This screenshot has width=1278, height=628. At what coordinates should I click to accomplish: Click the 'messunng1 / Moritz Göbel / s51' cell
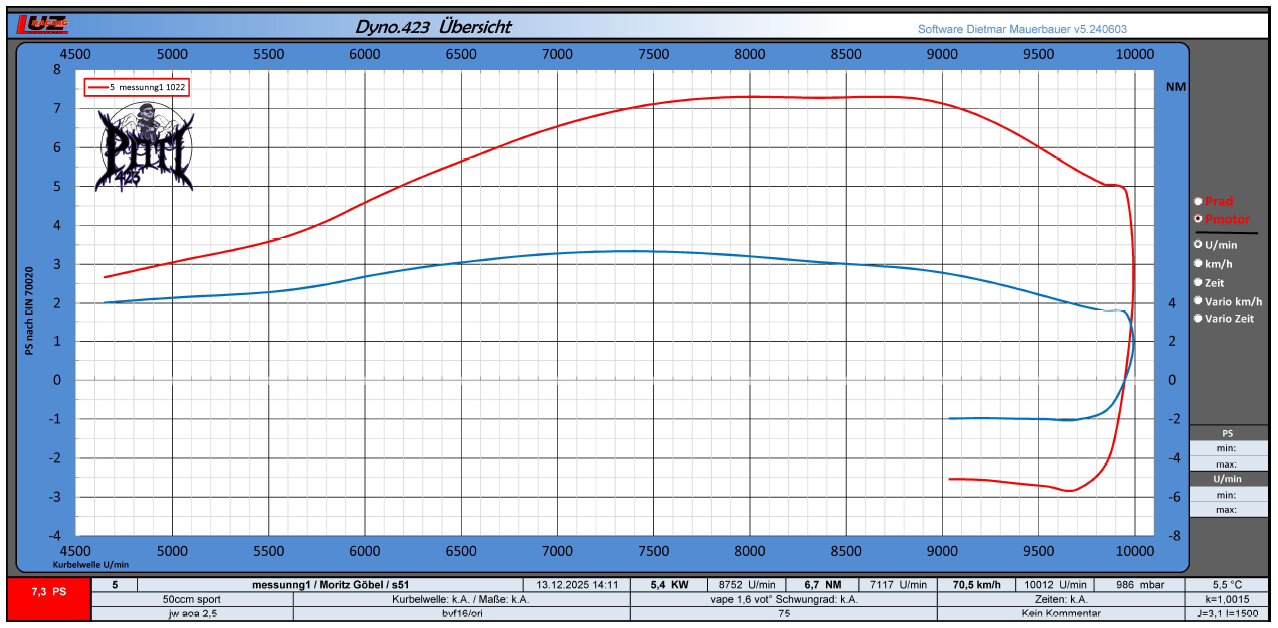[x=330, y=584]
